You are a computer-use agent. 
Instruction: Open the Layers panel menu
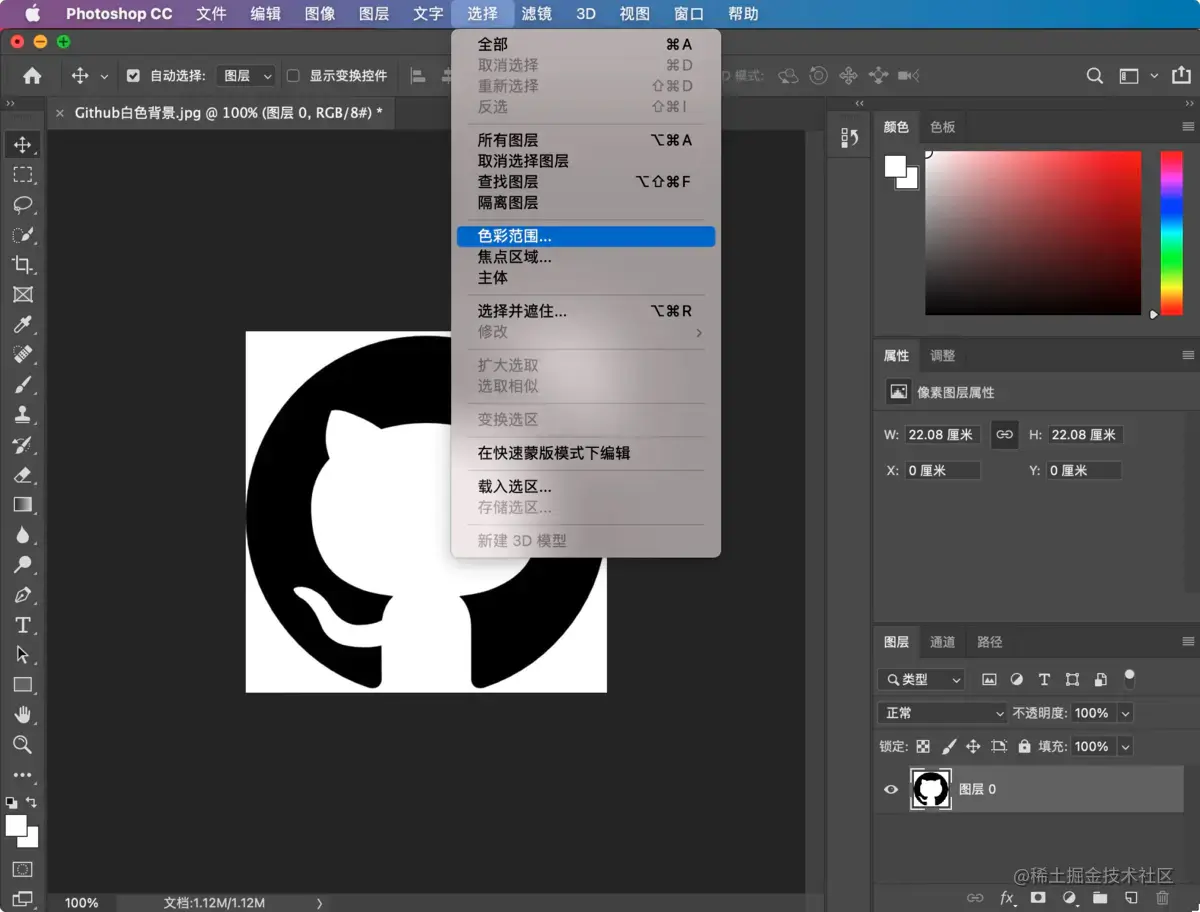tap(1188, 642)
